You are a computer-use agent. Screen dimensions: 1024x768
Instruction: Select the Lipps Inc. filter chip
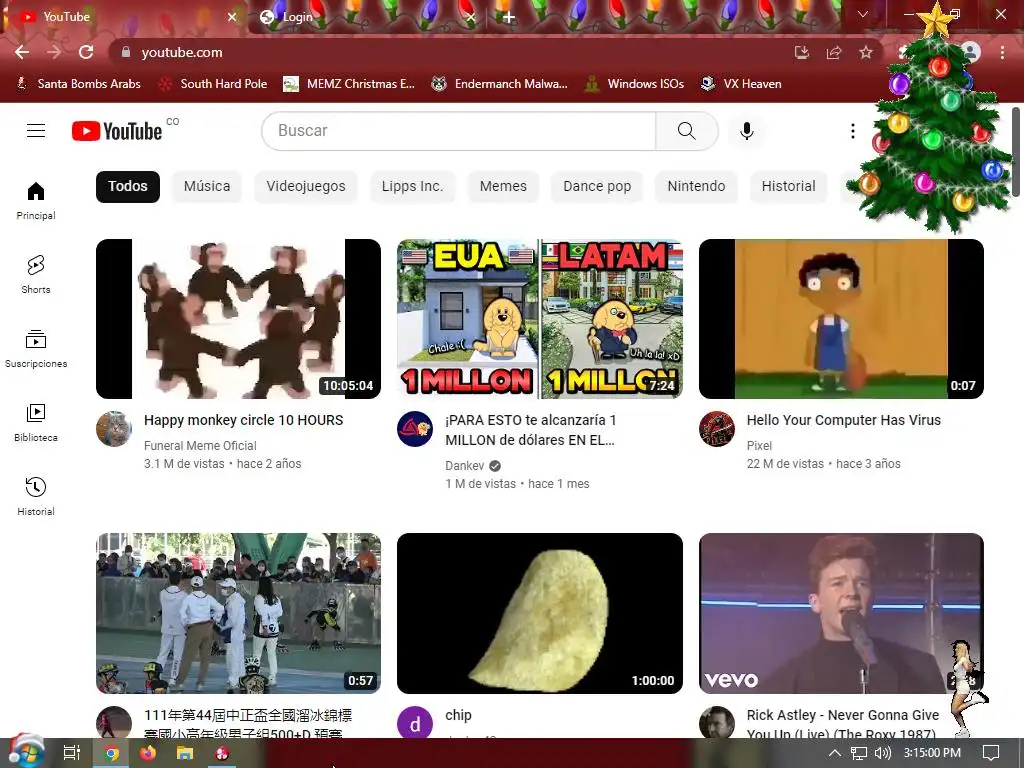point(412,186)
